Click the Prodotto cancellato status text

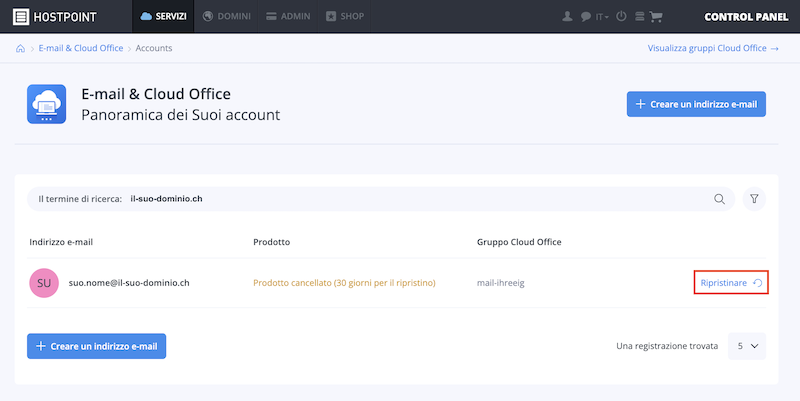344,283
